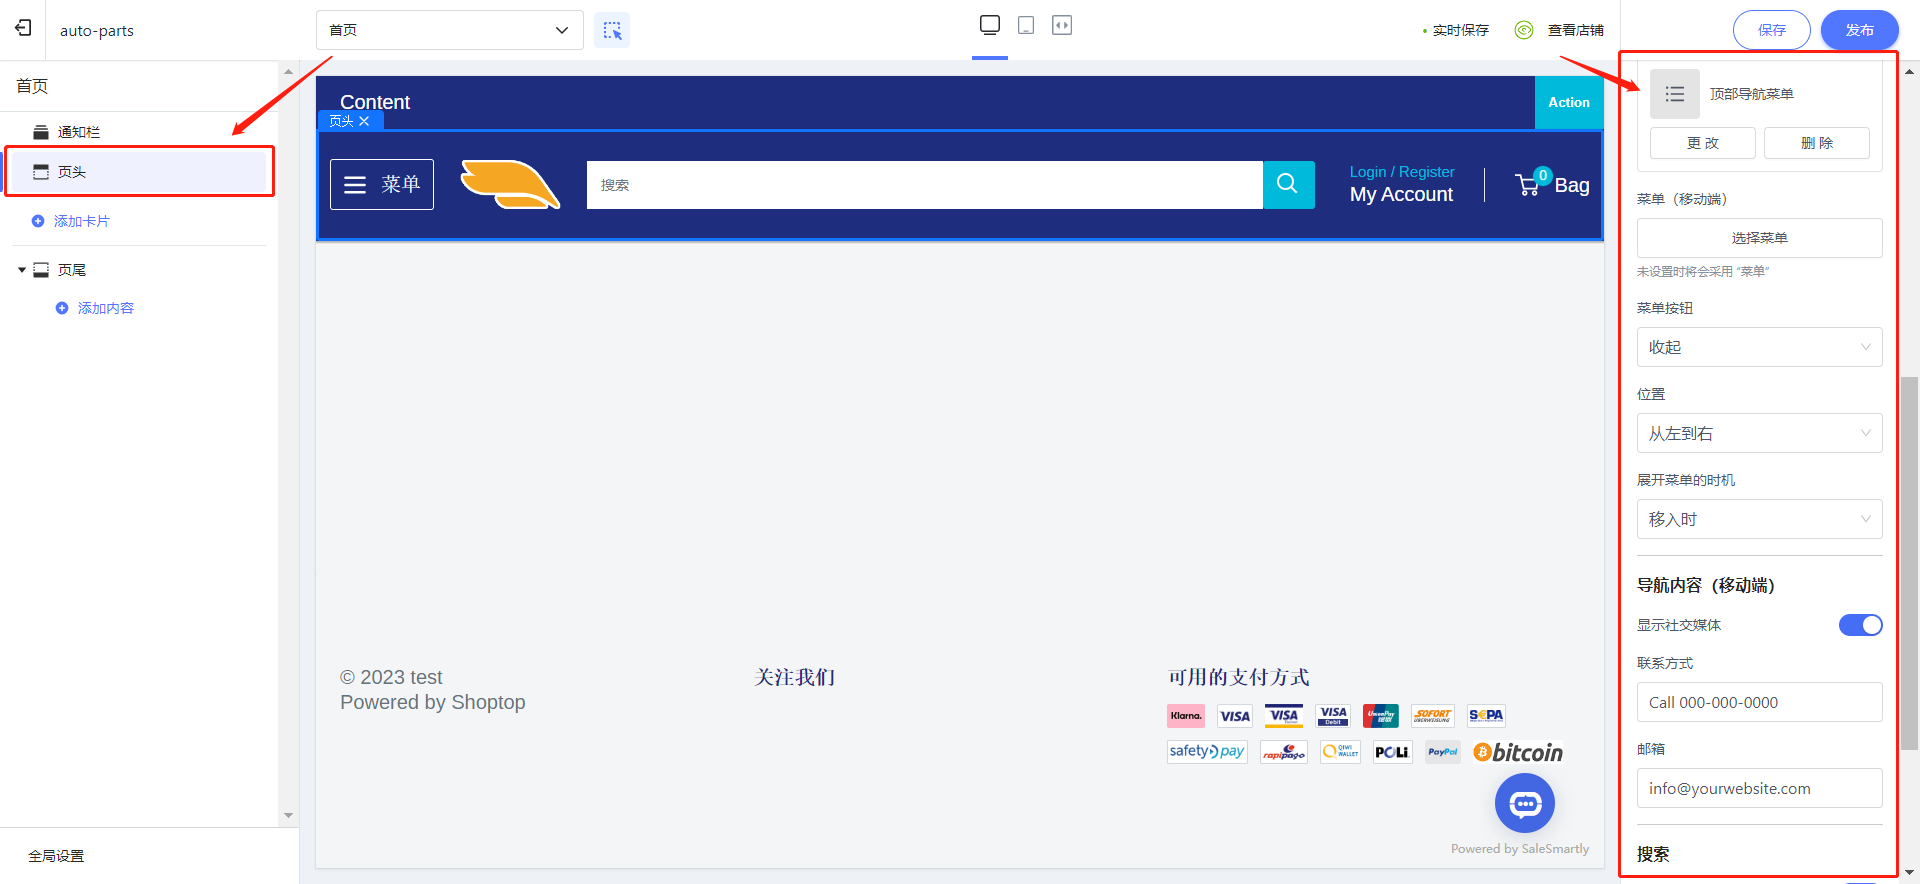Collapse the 页尾 tree section

(22, 270)
